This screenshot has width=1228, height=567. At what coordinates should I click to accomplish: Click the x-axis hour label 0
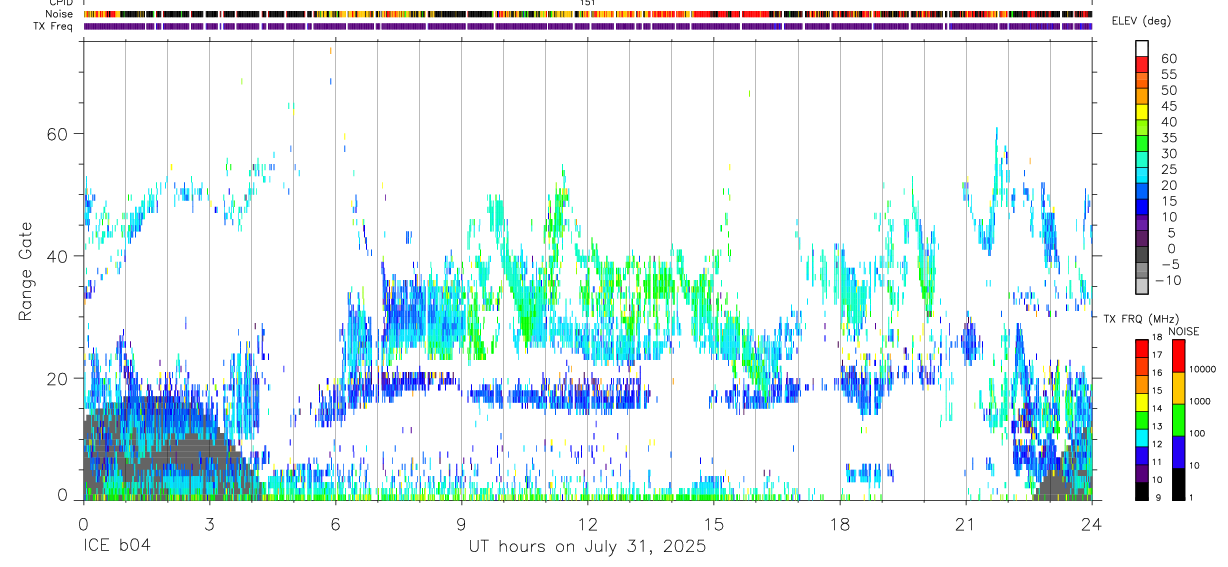pos(83,524)
